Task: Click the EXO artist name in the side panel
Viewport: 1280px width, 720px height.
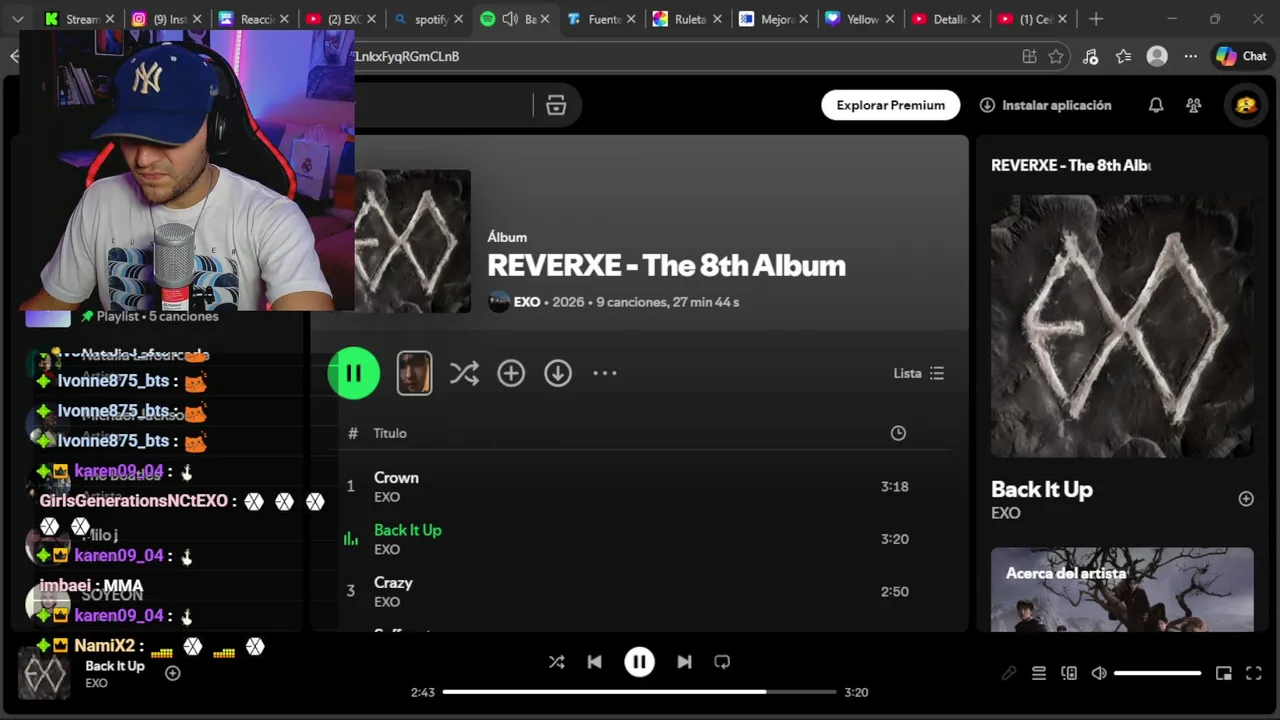Action: (1005, 513)
